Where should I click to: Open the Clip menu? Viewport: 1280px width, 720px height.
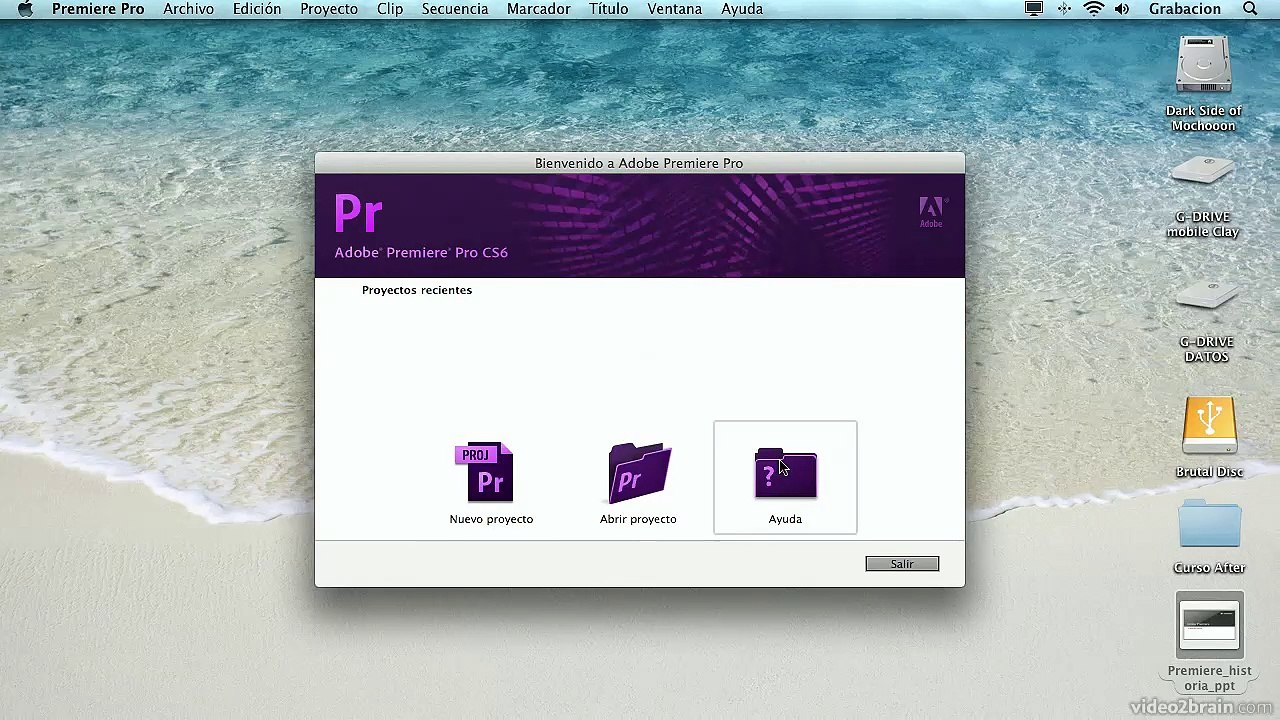point(390,9)
